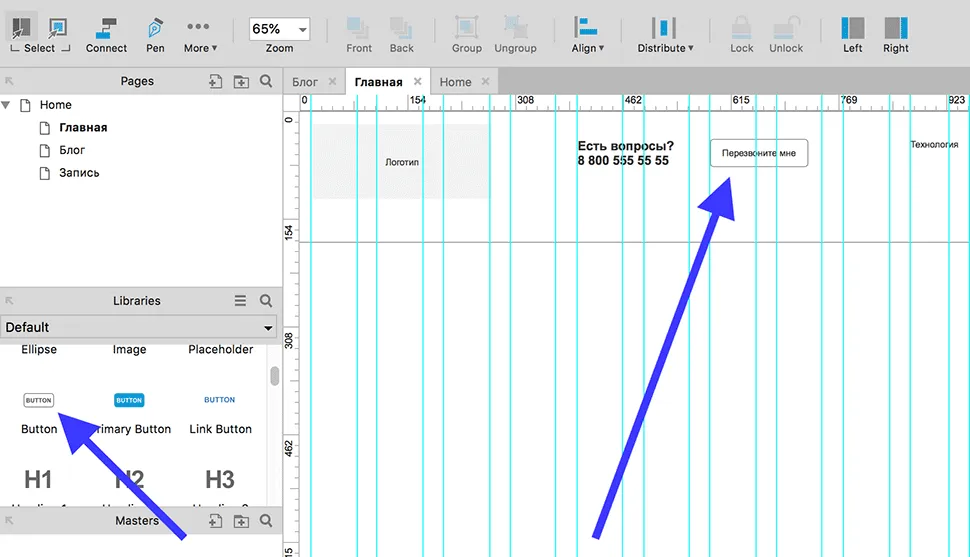This screenshot has width=970, height=557.
Task: Open the Align dropdown menu
Action: [587, 34]
